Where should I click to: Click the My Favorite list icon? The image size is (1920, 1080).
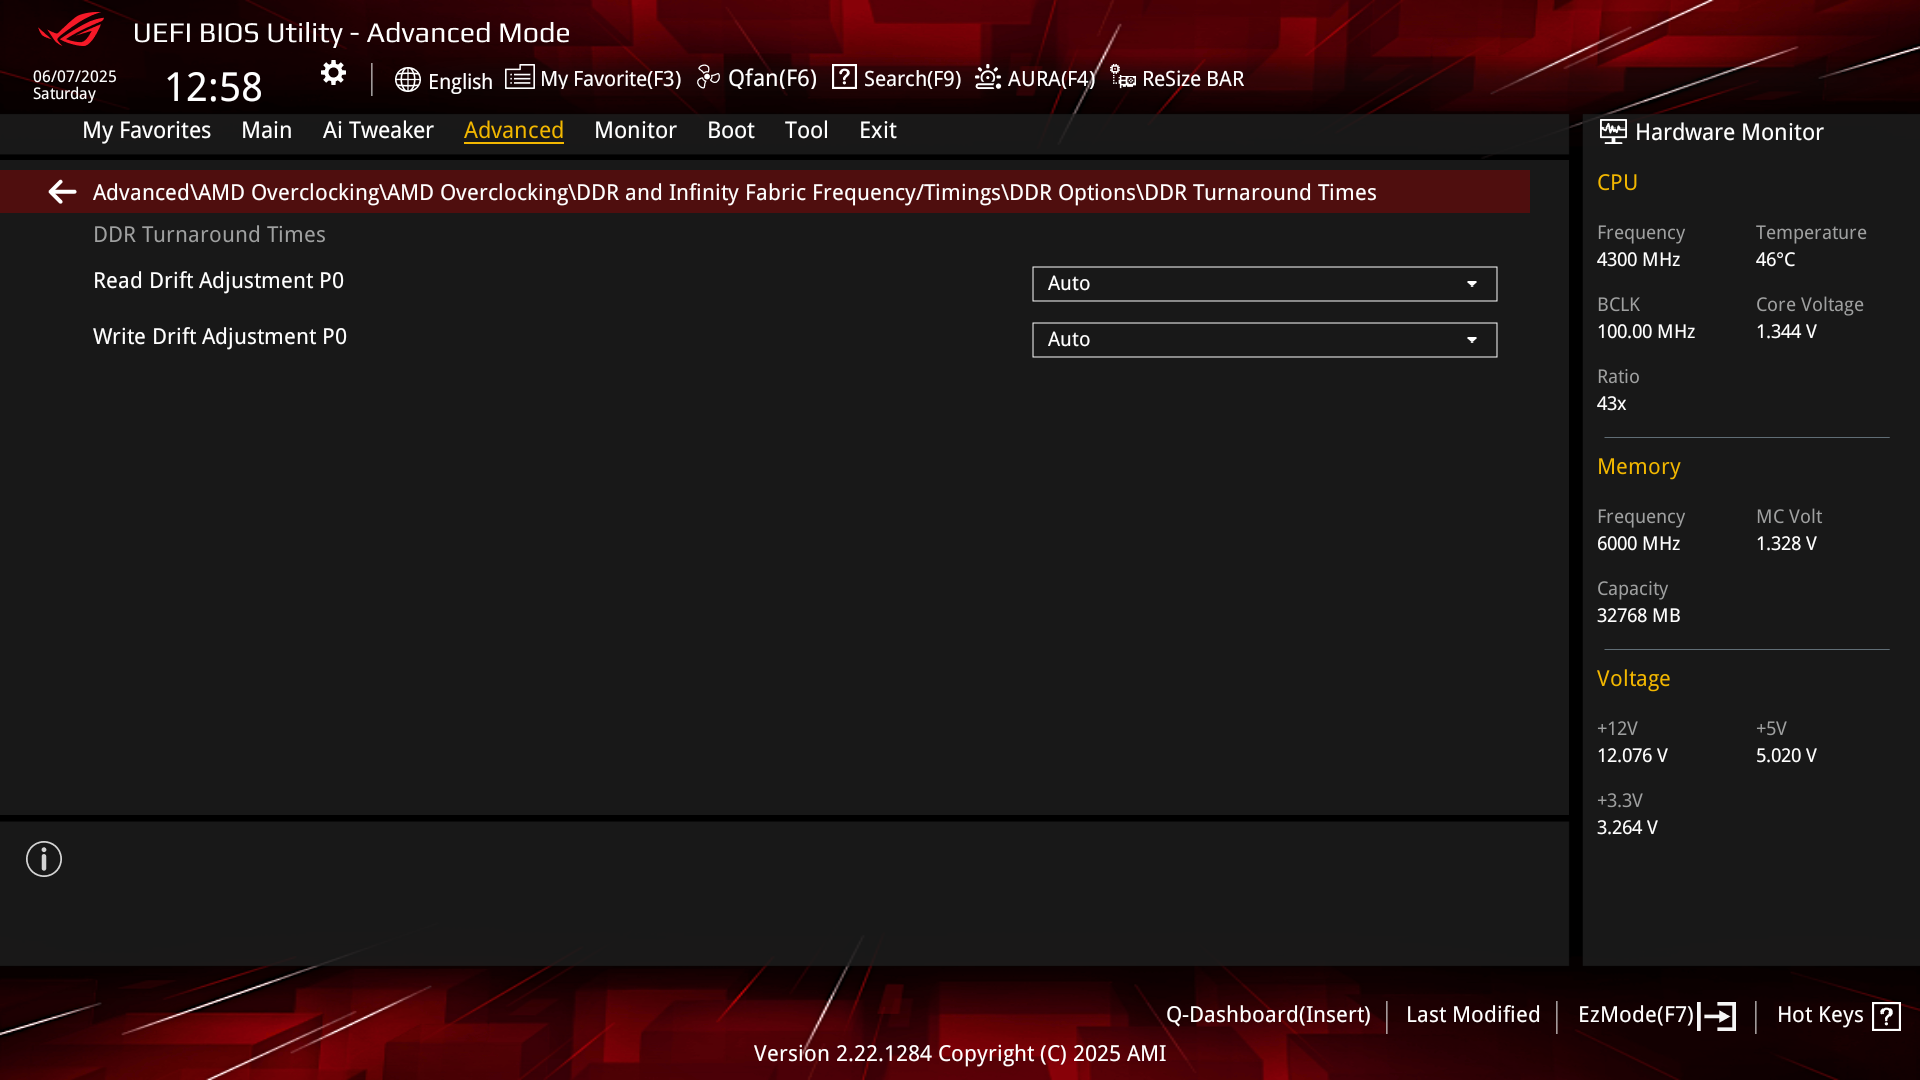519,77
